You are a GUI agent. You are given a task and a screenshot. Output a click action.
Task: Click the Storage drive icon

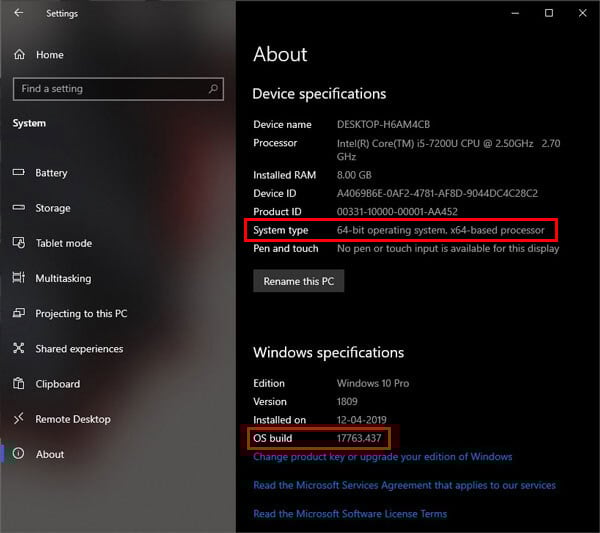(x=18, y=207)
